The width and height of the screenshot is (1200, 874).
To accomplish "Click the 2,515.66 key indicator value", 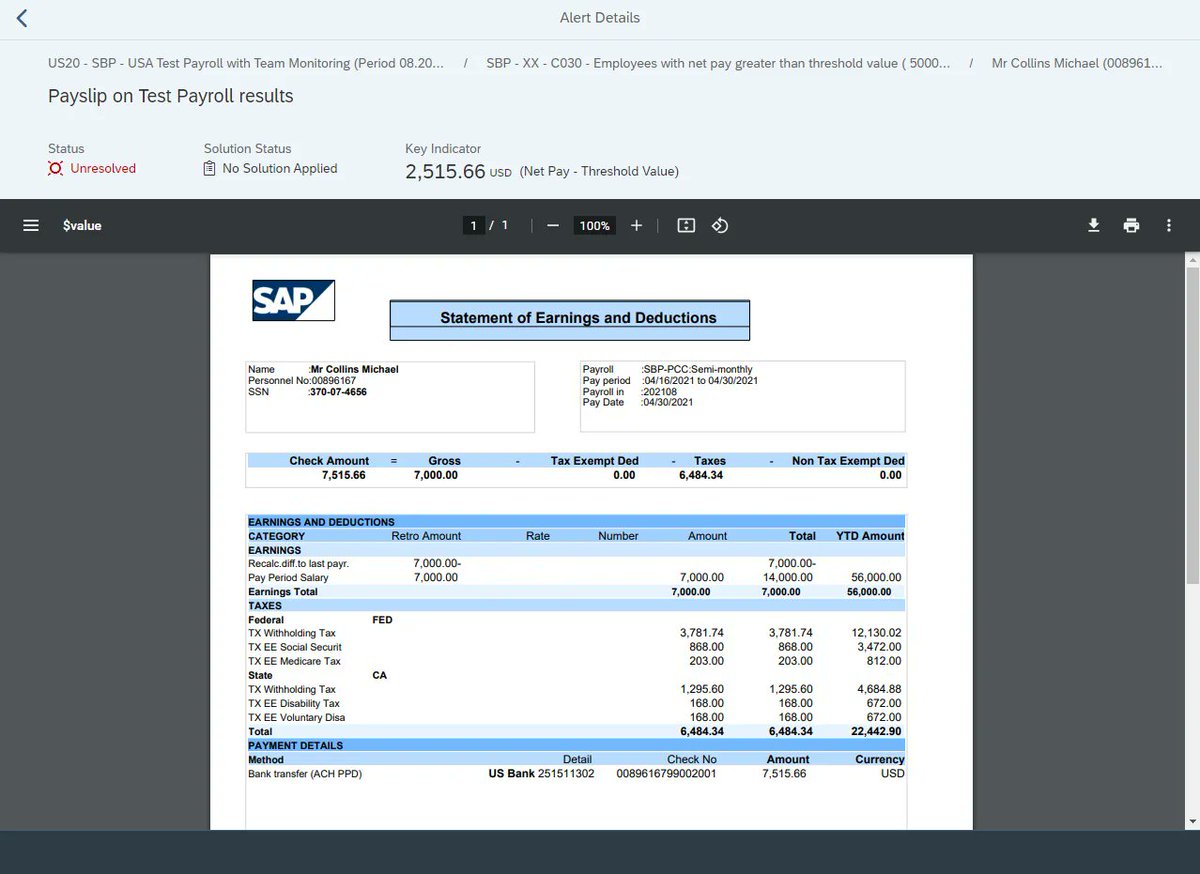I will pyautogui.click(x=445, y=171).
